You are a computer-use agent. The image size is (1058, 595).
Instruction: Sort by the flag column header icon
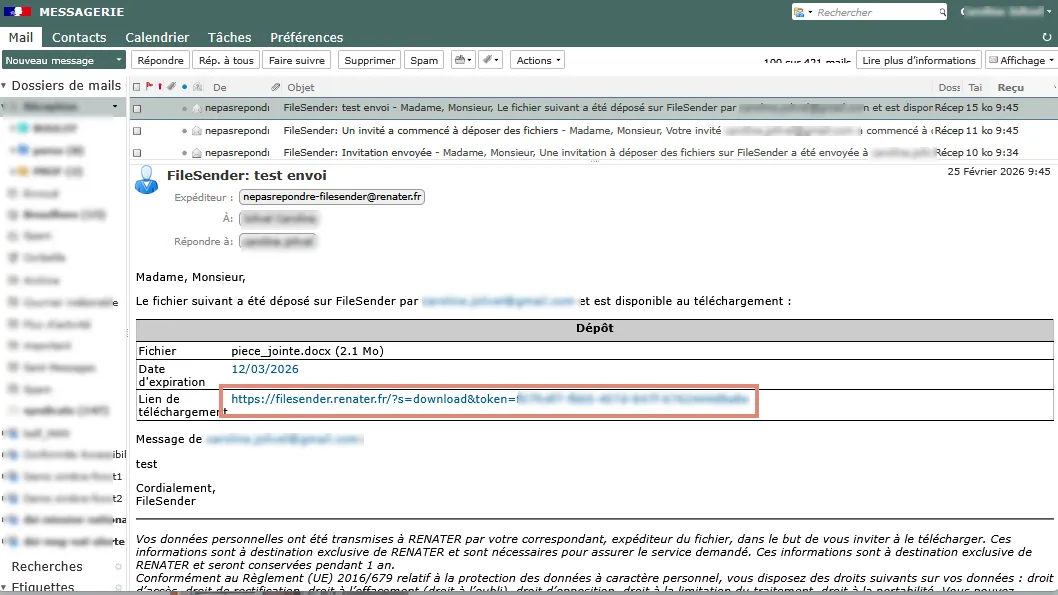point(149,86)
